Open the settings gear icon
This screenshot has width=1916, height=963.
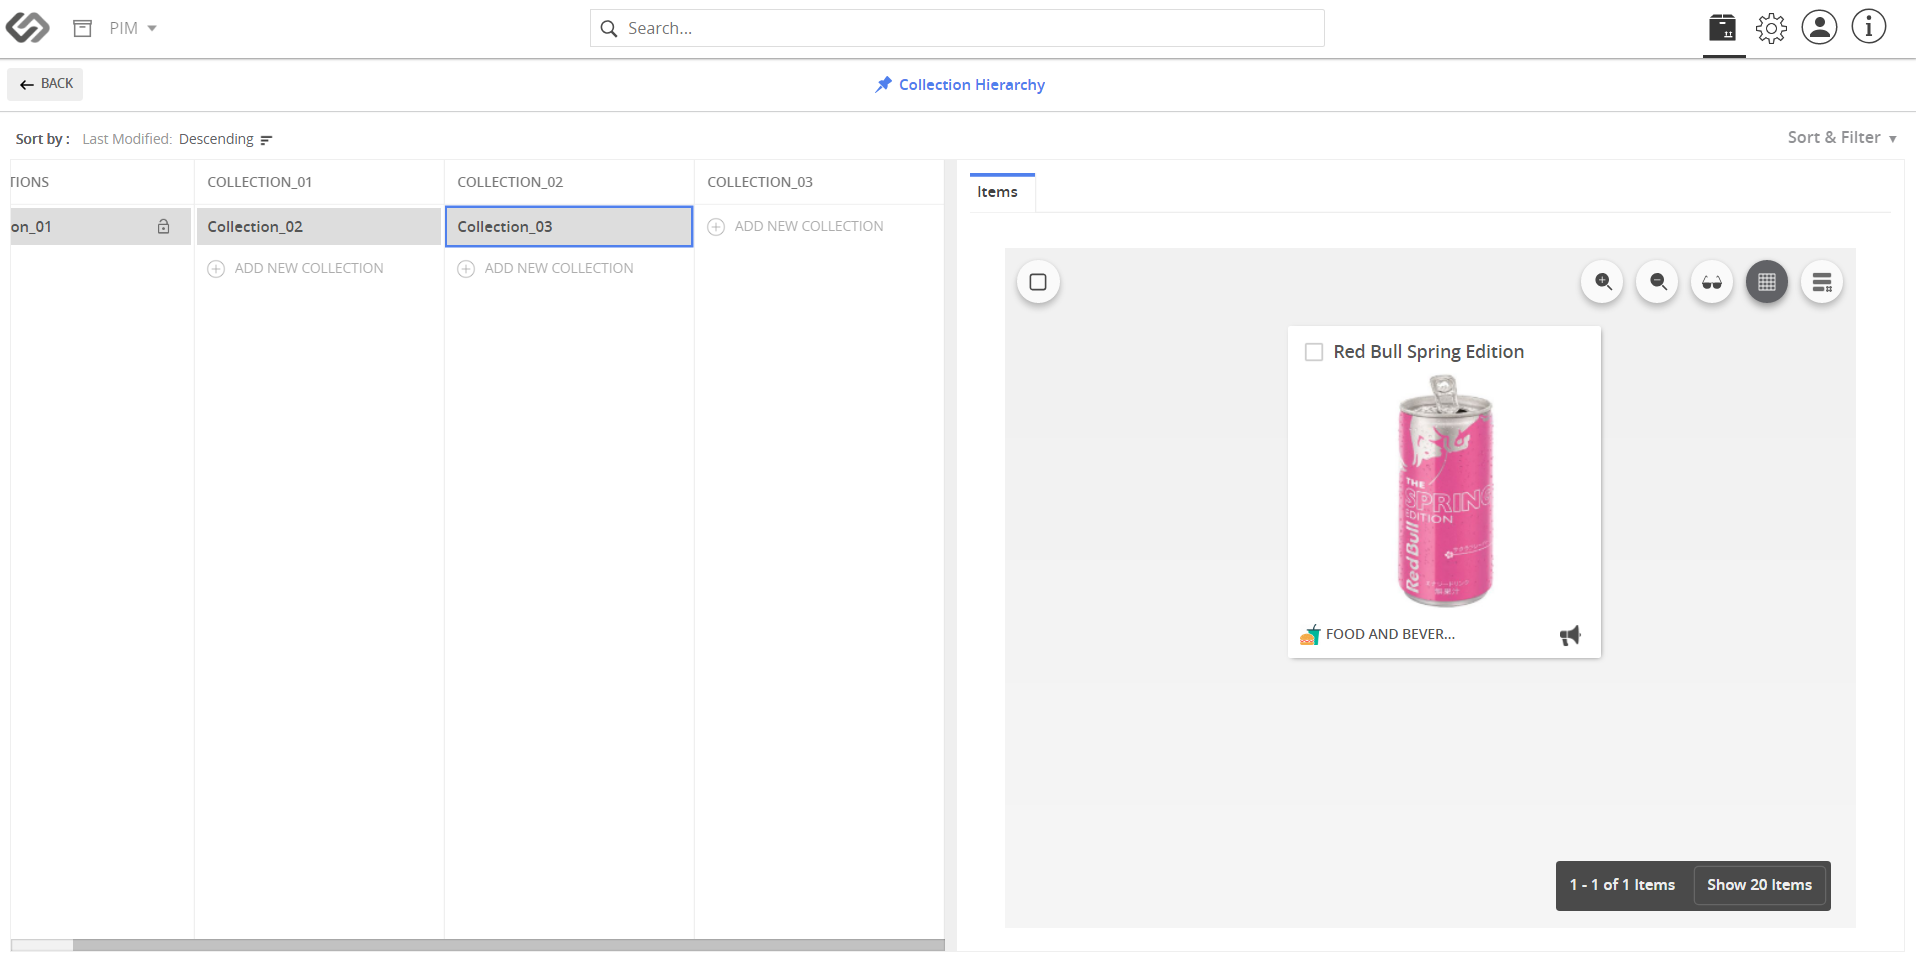tap(1771, 28)
